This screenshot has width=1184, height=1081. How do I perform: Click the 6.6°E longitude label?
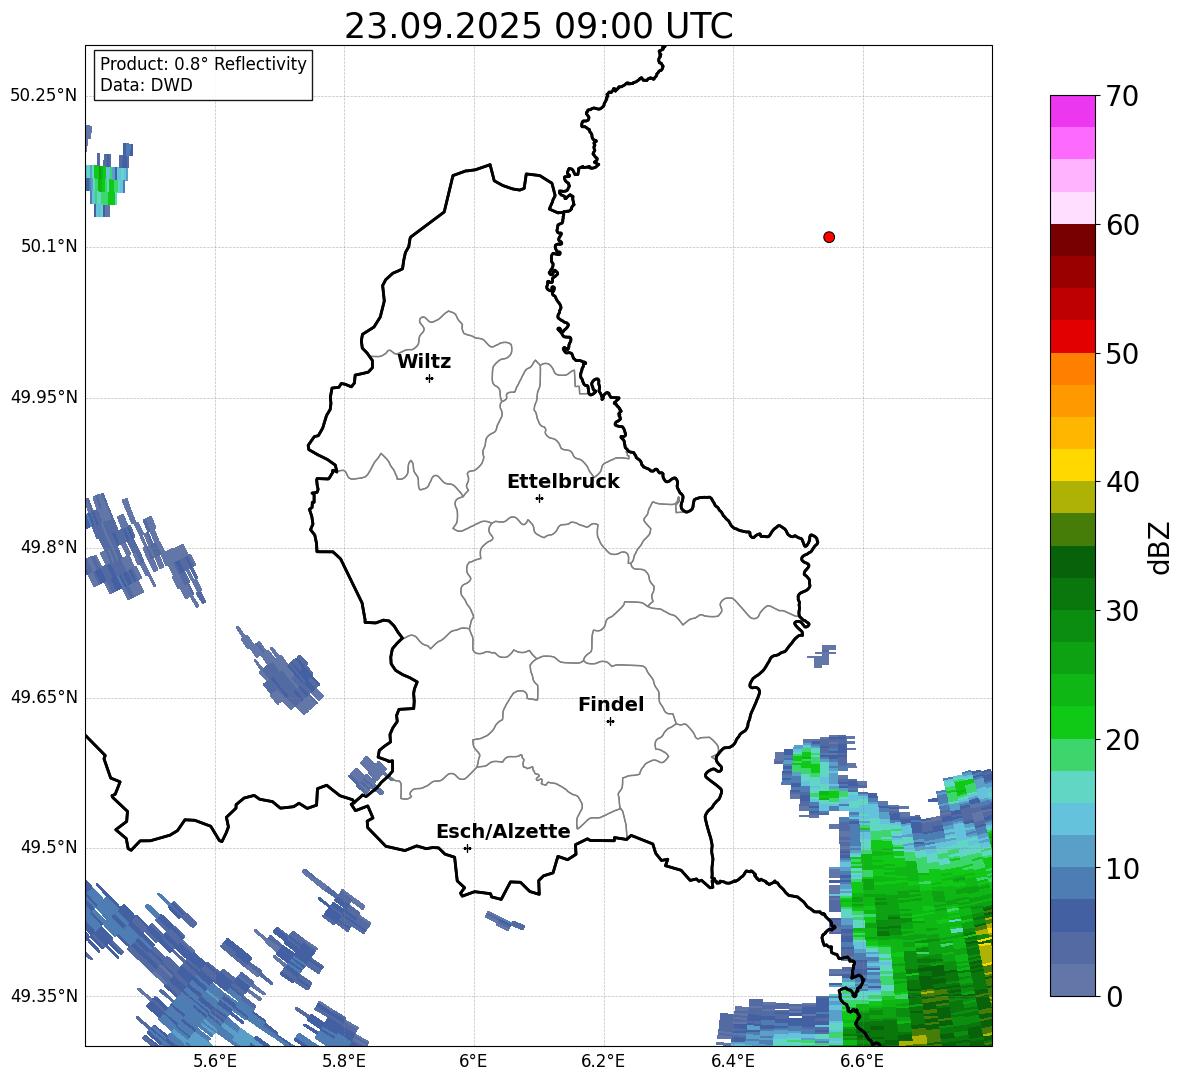[862, 1061]
